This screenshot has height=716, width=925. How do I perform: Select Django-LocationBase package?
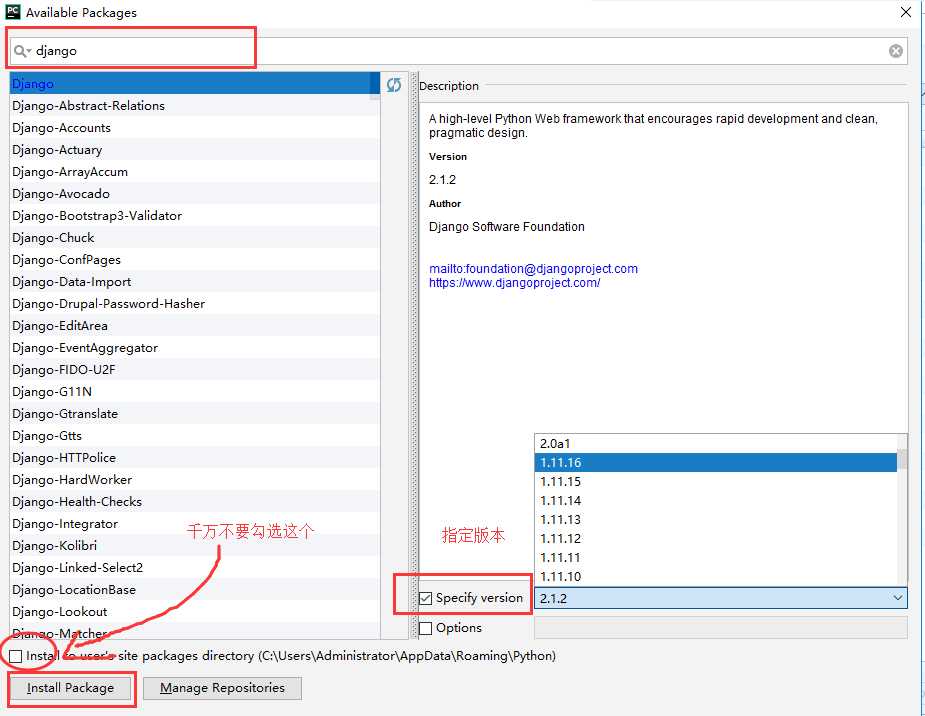coord(195,590)
